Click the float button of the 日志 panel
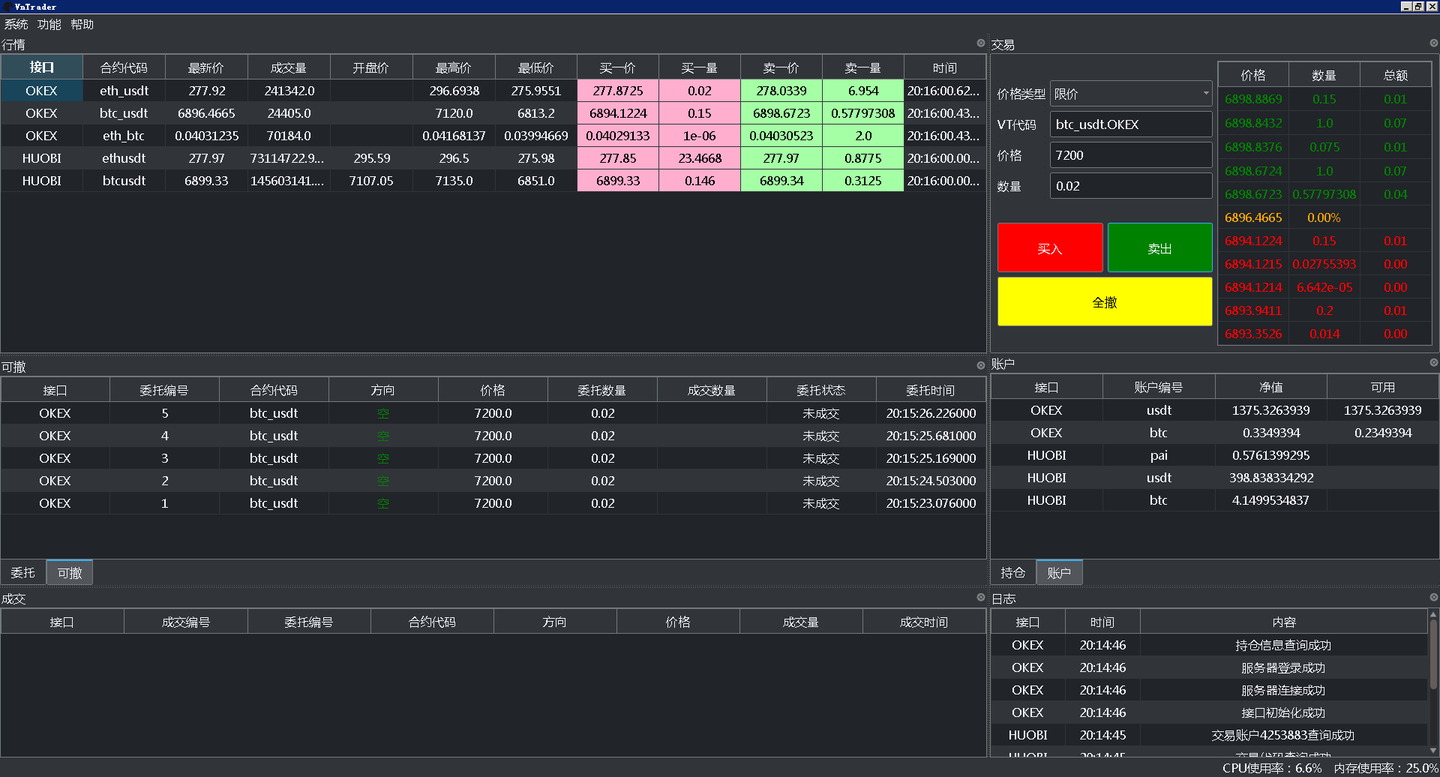Image resolution: width=1440 pixels, height=777 pixels. (1433, 597)
